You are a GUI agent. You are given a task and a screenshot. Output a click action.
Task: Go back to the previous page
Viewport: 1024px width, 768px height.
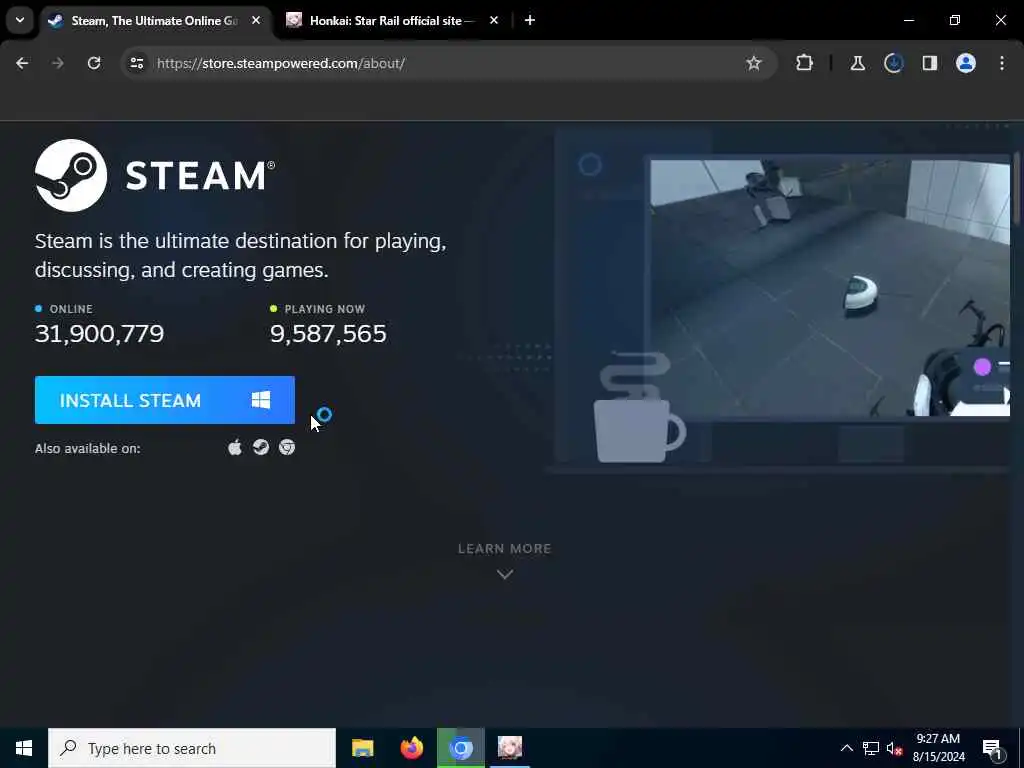click(22, 63)
